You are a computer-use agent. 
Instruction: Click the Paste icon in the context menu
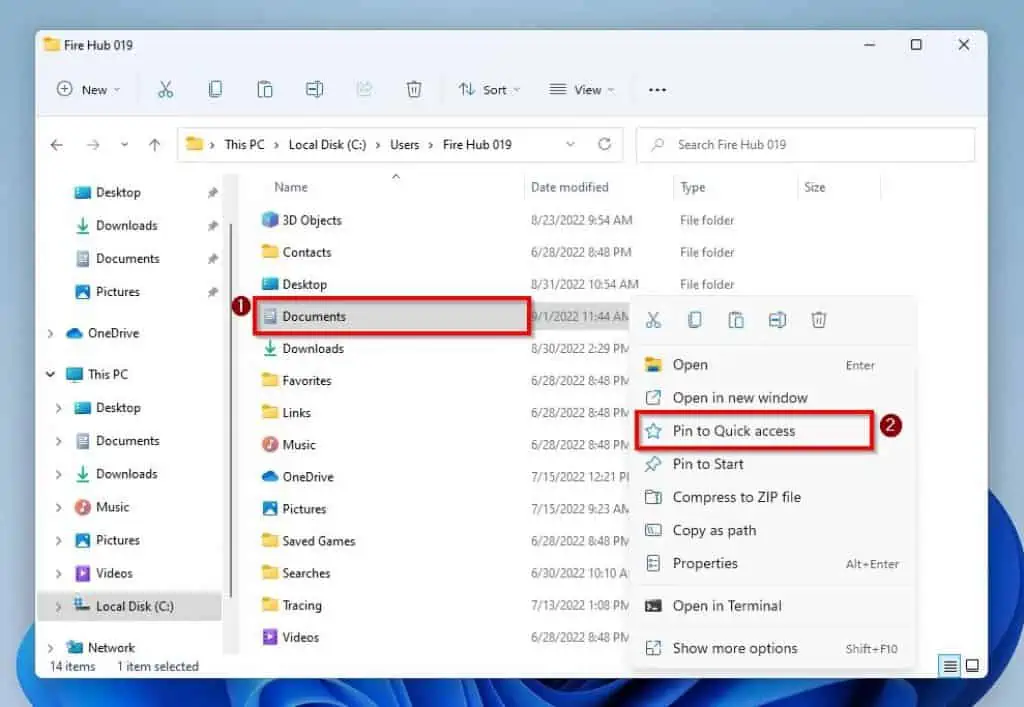click(736, 320)
